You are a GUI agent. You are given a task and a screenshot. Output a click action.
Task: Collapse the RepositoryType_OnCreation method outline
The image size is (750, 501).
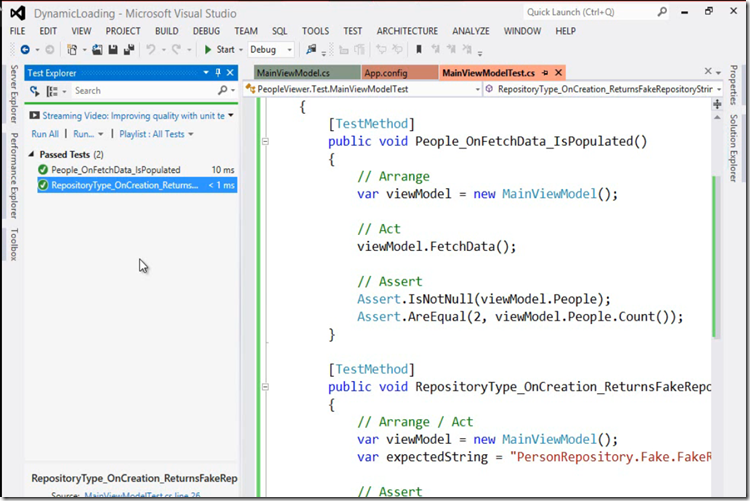tap(265, 387)
